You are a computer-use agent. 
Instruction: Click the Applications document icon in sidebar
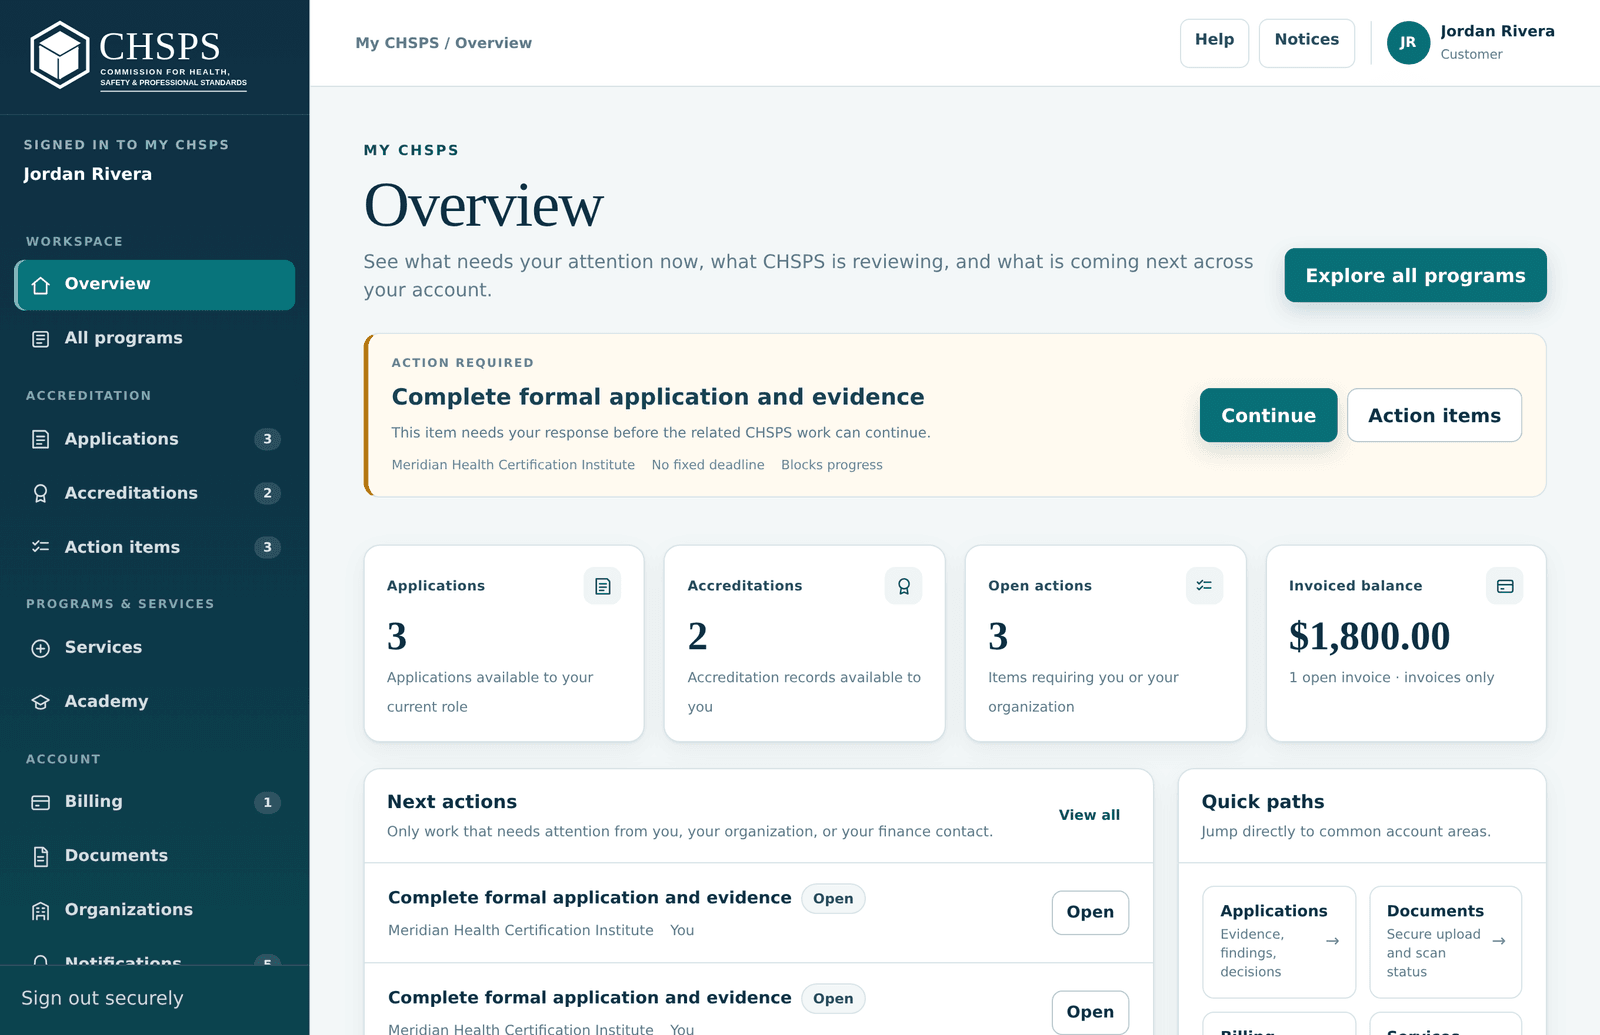[x=41, y=439]
